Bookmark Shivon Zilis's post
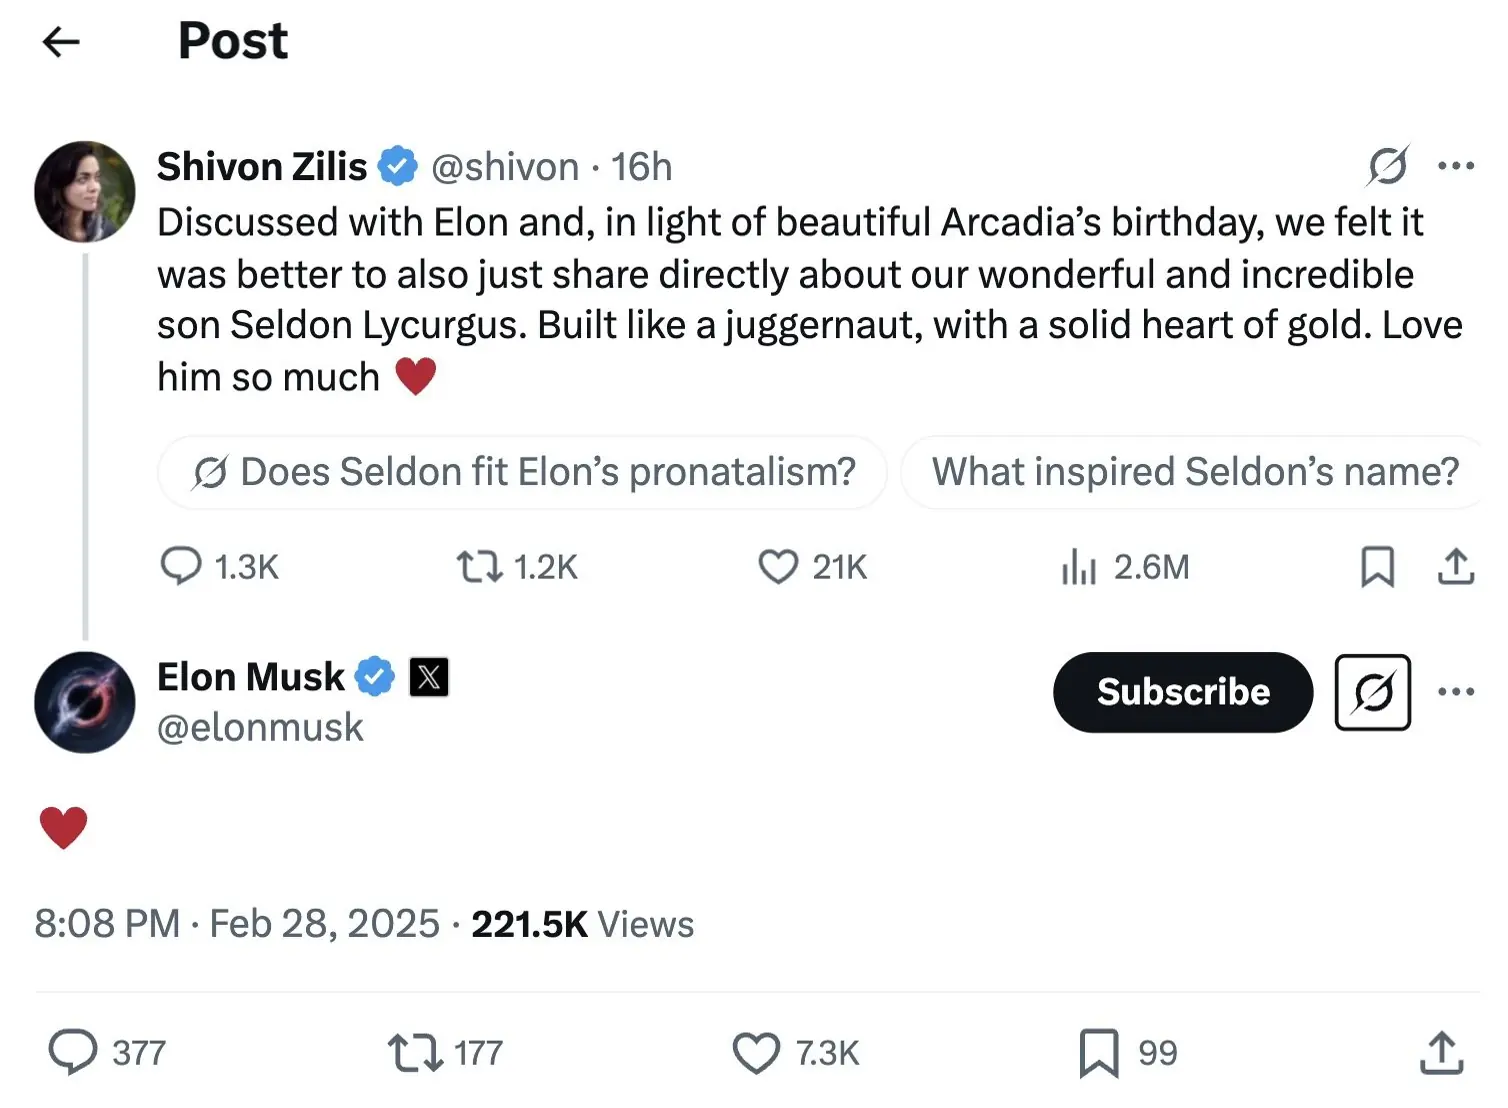 [x=1377, y=566]
